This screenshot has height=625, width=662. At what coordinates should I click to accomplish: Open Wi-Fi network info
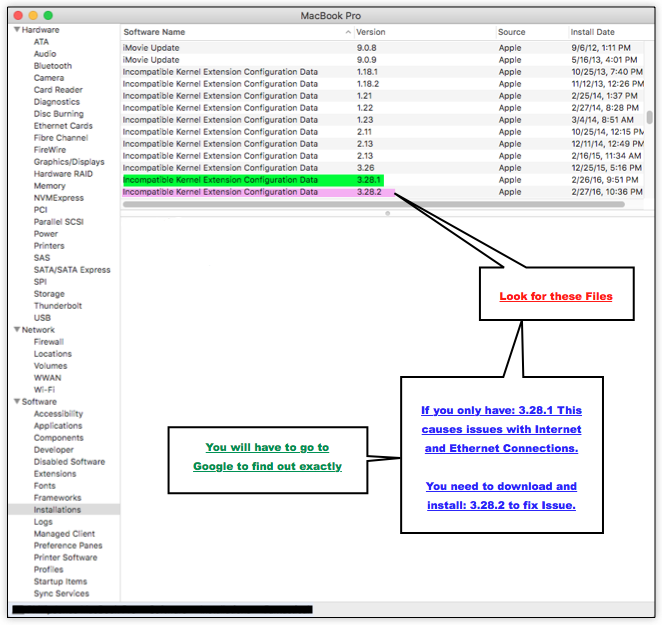coord(44,390)
